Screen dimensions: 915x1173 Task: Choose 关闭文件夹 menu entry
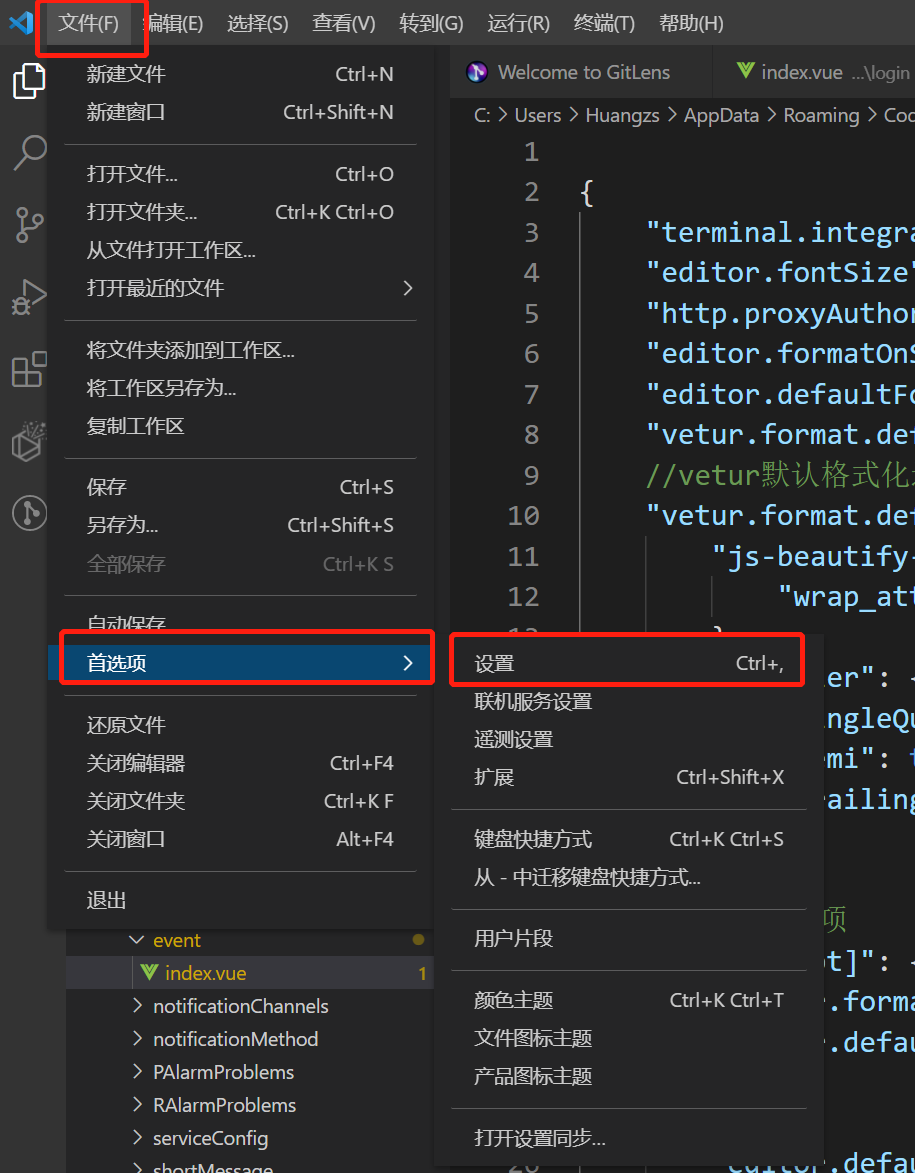[x=240, y=801]
